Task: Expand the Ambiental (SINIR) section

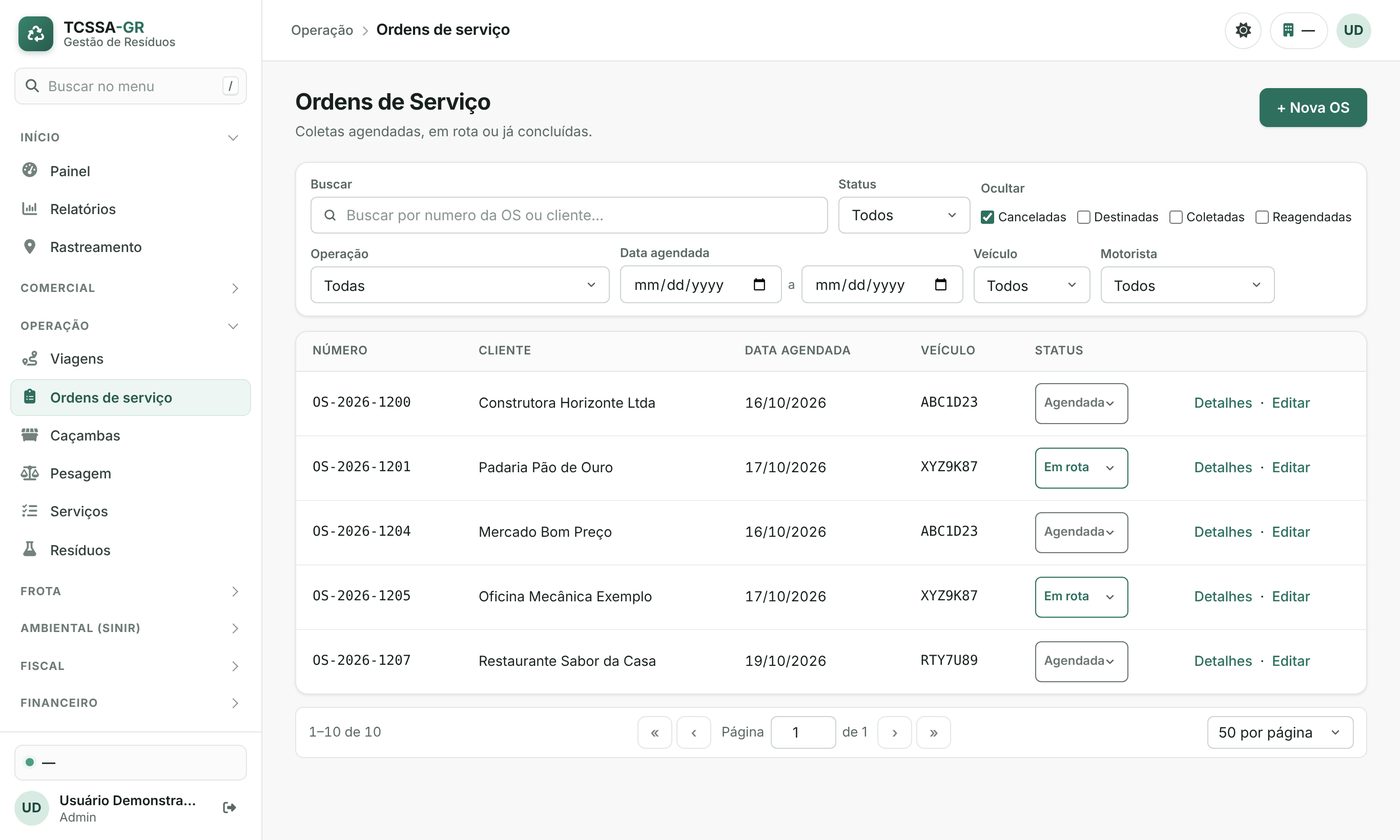Action: pyautogui.click(x=130, y=628)
